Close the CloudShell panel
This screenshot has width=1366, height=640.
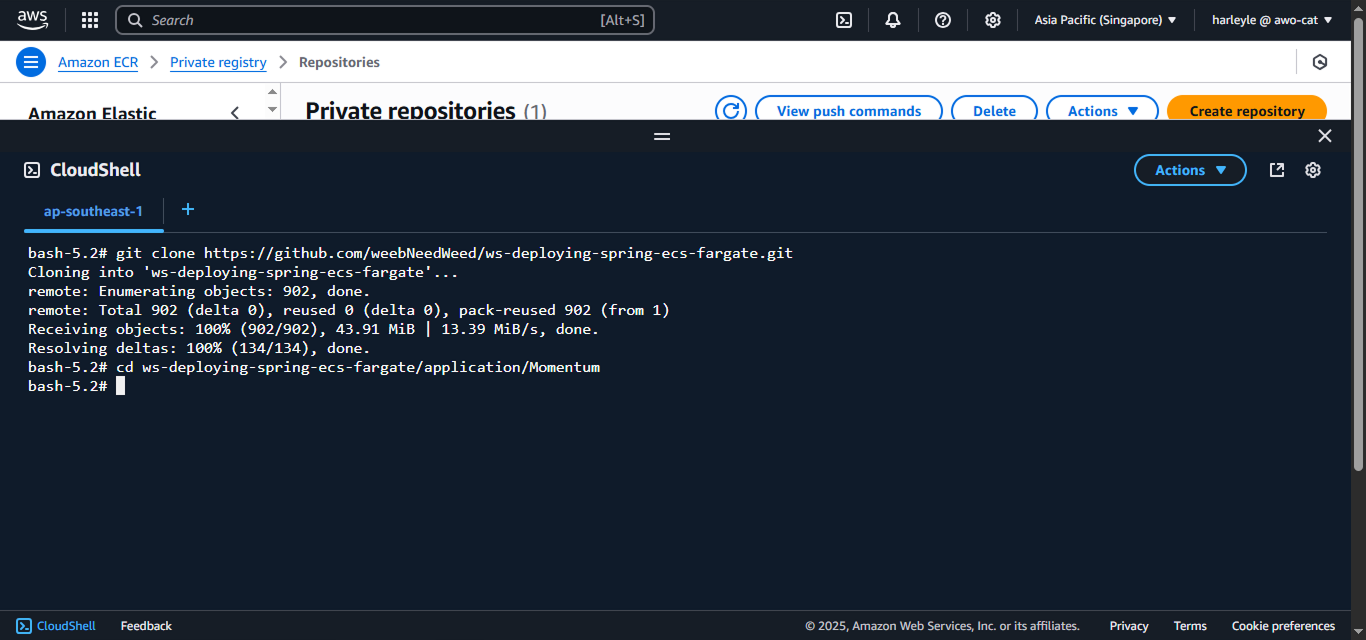pos(1325,136)
